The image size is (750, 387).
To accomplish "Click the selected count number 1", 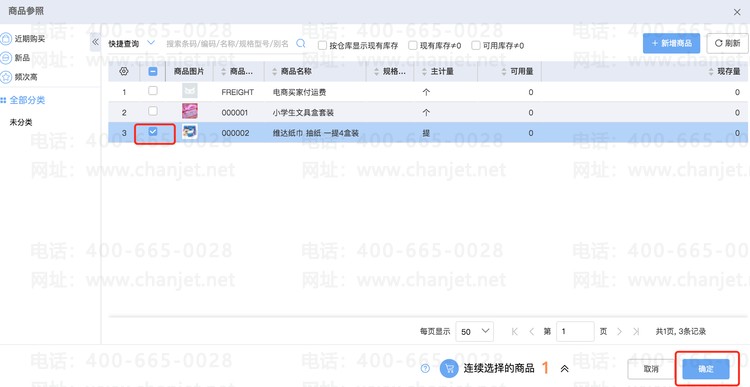I will click(x=545, y=368).
